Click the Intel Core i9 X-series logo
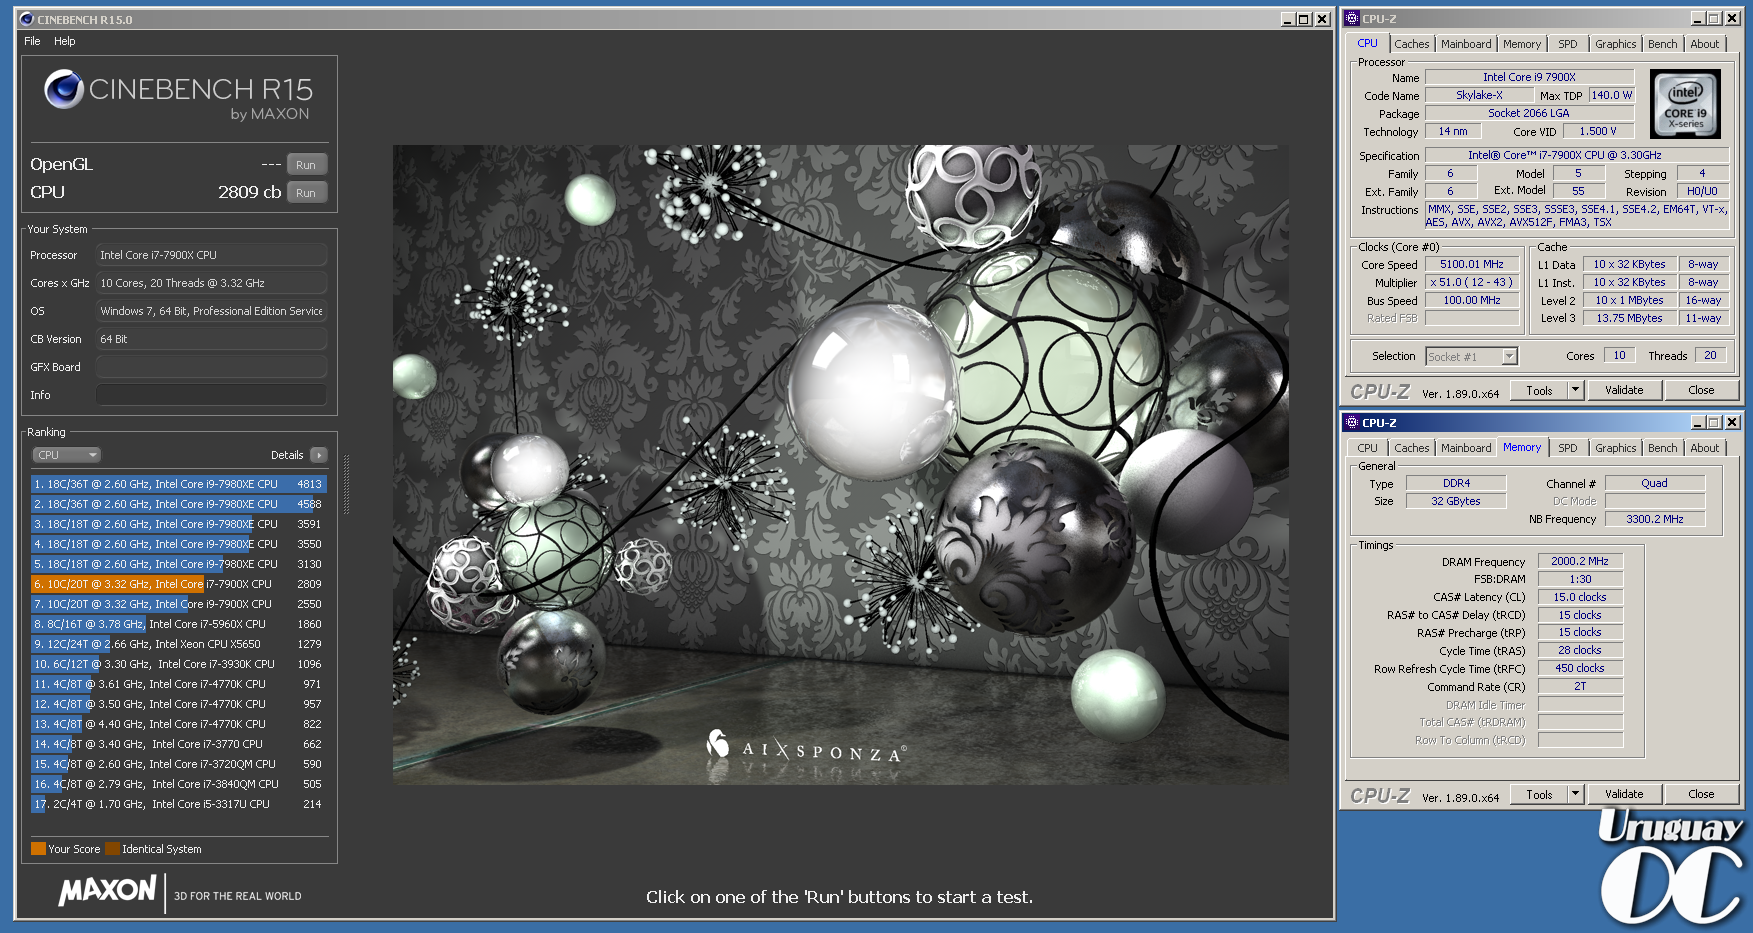 pyautogui.click(x=1685, y=103)
